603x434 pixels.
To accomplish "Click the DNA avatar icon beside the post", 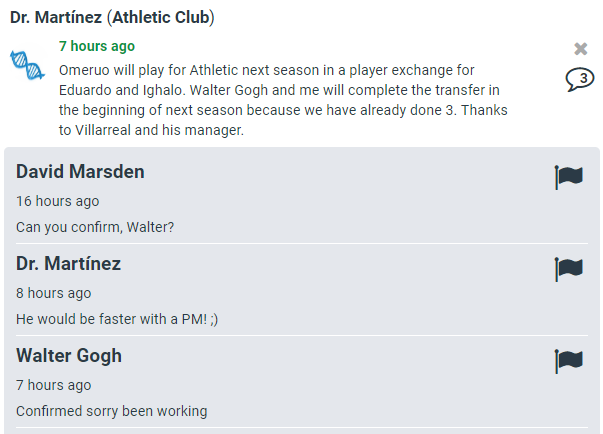I will (x=28, y=63).
